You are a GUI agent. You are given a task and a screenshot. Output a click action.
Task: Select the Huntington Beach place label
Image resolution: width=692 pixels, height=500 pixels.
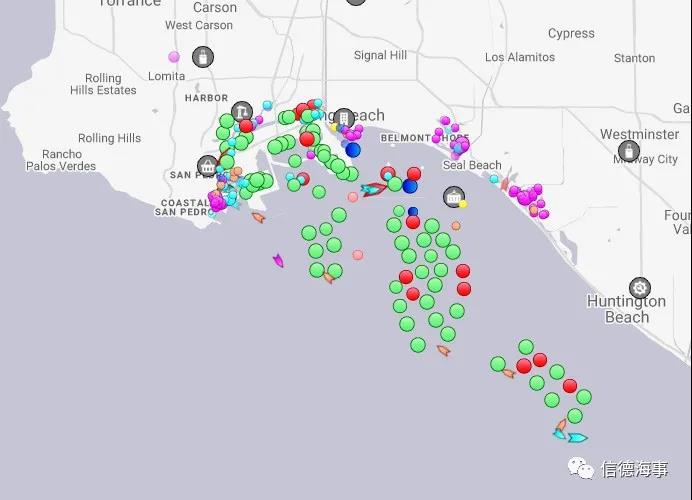coord(626,309)
